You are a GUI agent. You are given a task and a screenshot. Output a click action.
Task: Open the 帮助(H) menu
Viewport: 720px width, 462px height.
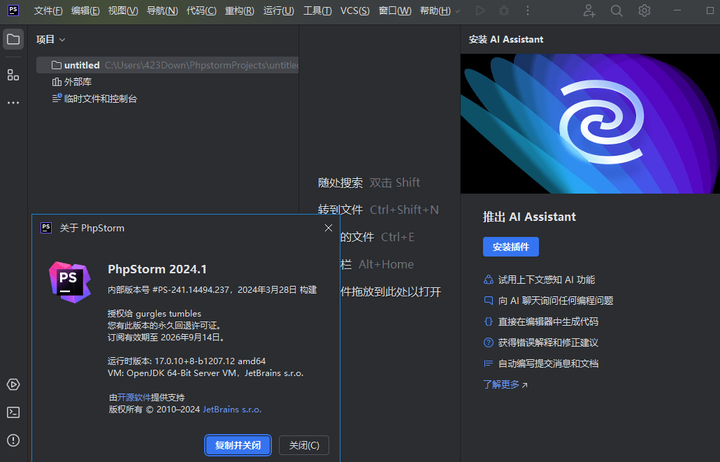point(435,11)
